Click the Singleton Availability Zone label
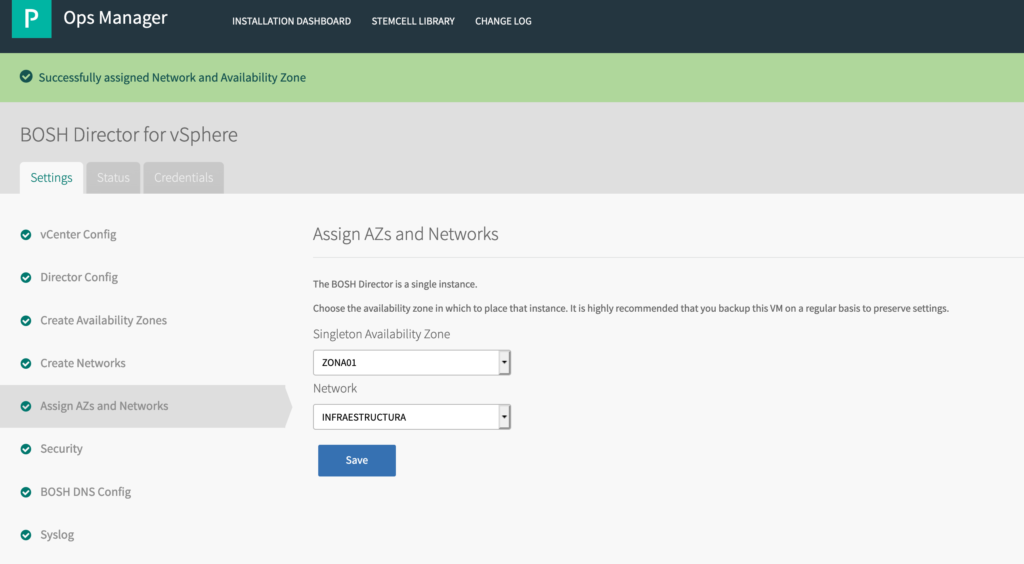1024x564 pixels. coord(381,334)
